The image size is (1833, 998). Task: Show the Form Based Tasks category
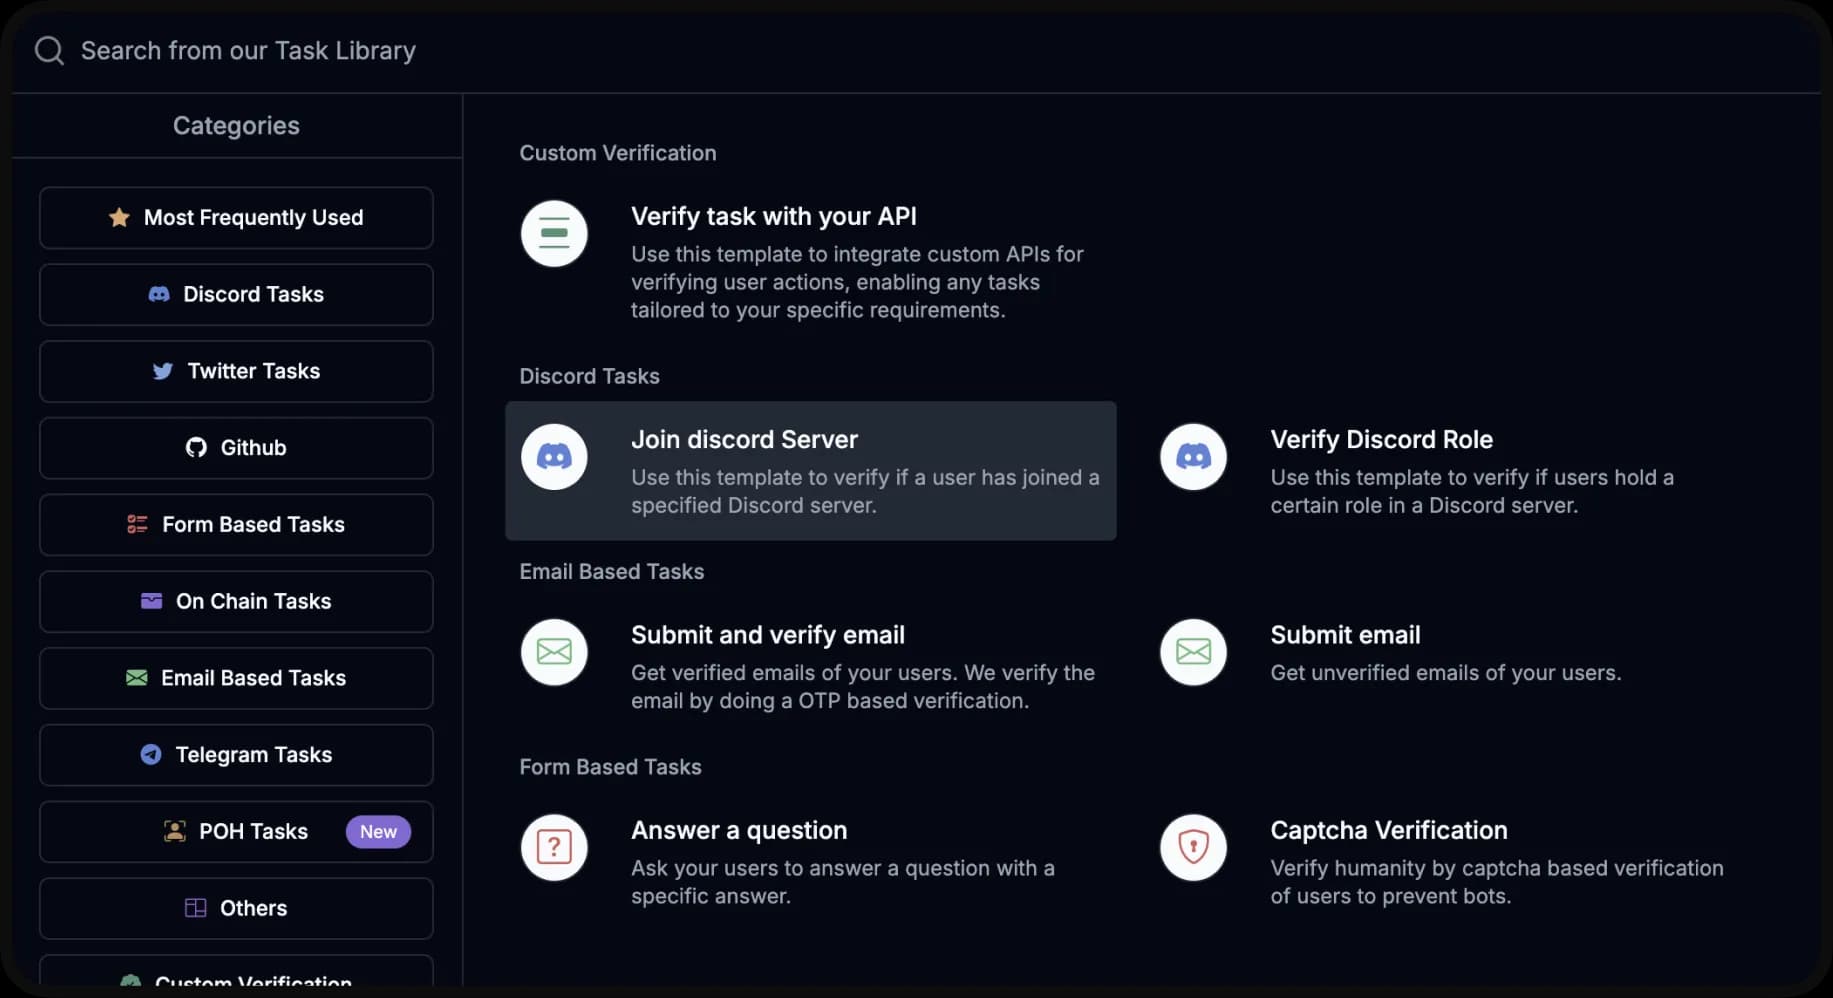[236, 525]
